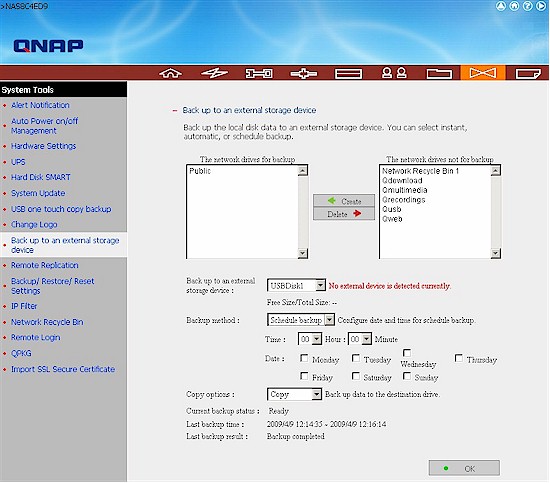Image resolution: width=550 pixels, height=483 pixels.
Task: Check the Saturday checkbox
Action: point(356,376)
